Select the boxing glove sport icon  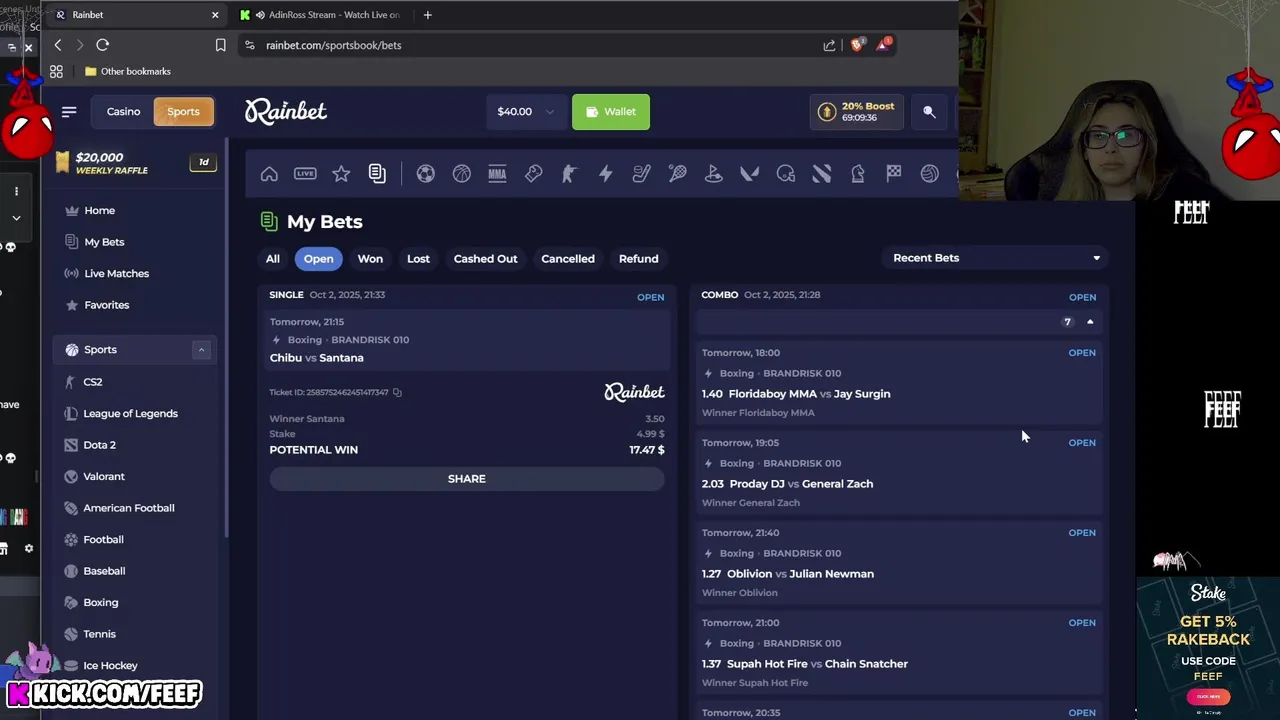tap(533, 174)
